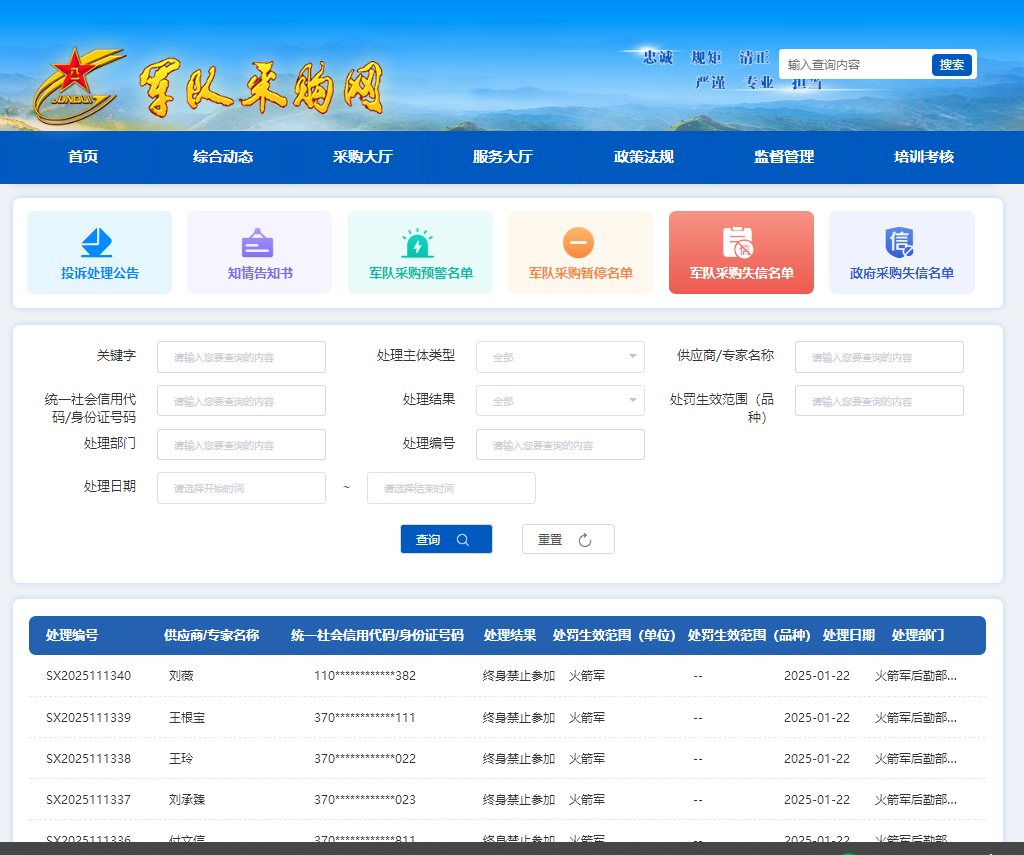Click the 军队采购预警名单 alarm light icon
The image size is (1024, 855).
417,243
